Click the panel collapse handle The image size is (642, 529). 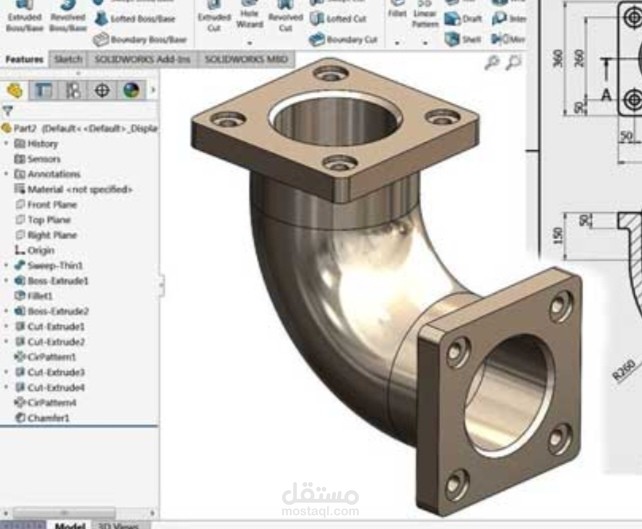pyautogui.click(x=162, y=284)
